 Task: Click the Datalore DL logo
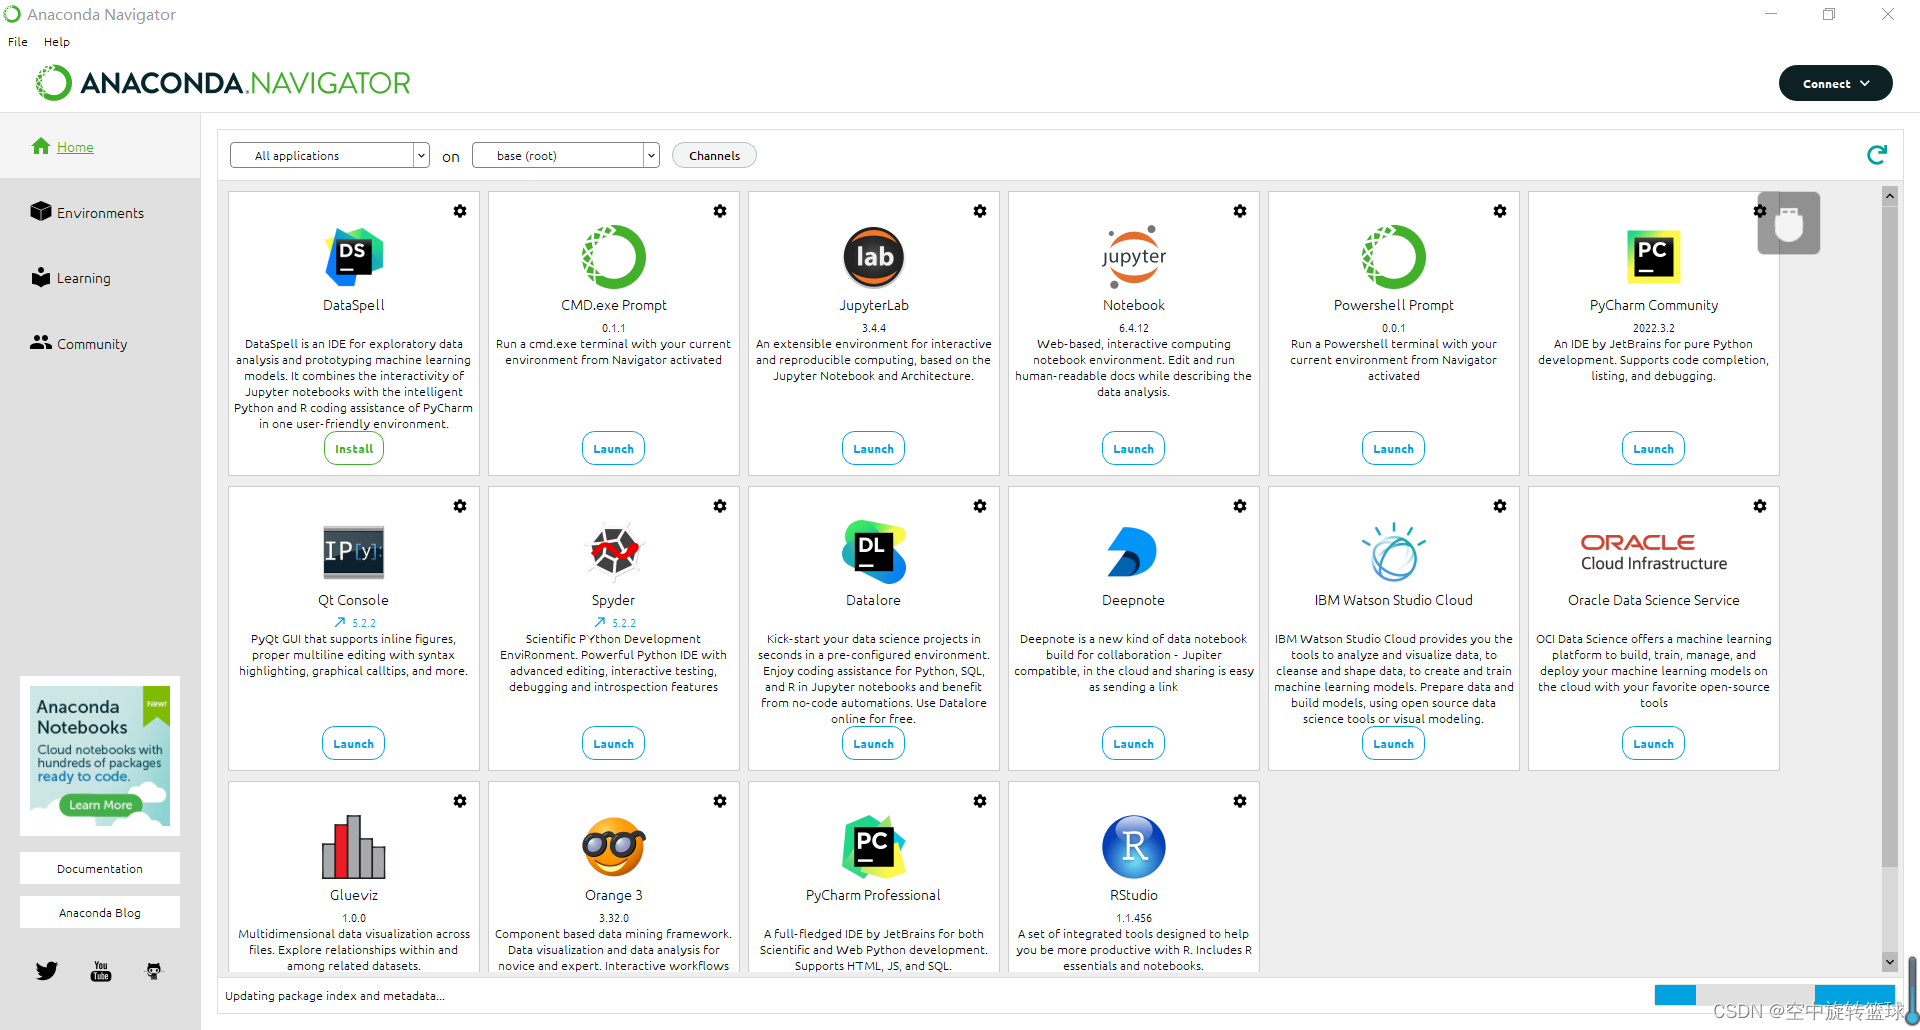[x=874, y=551]
